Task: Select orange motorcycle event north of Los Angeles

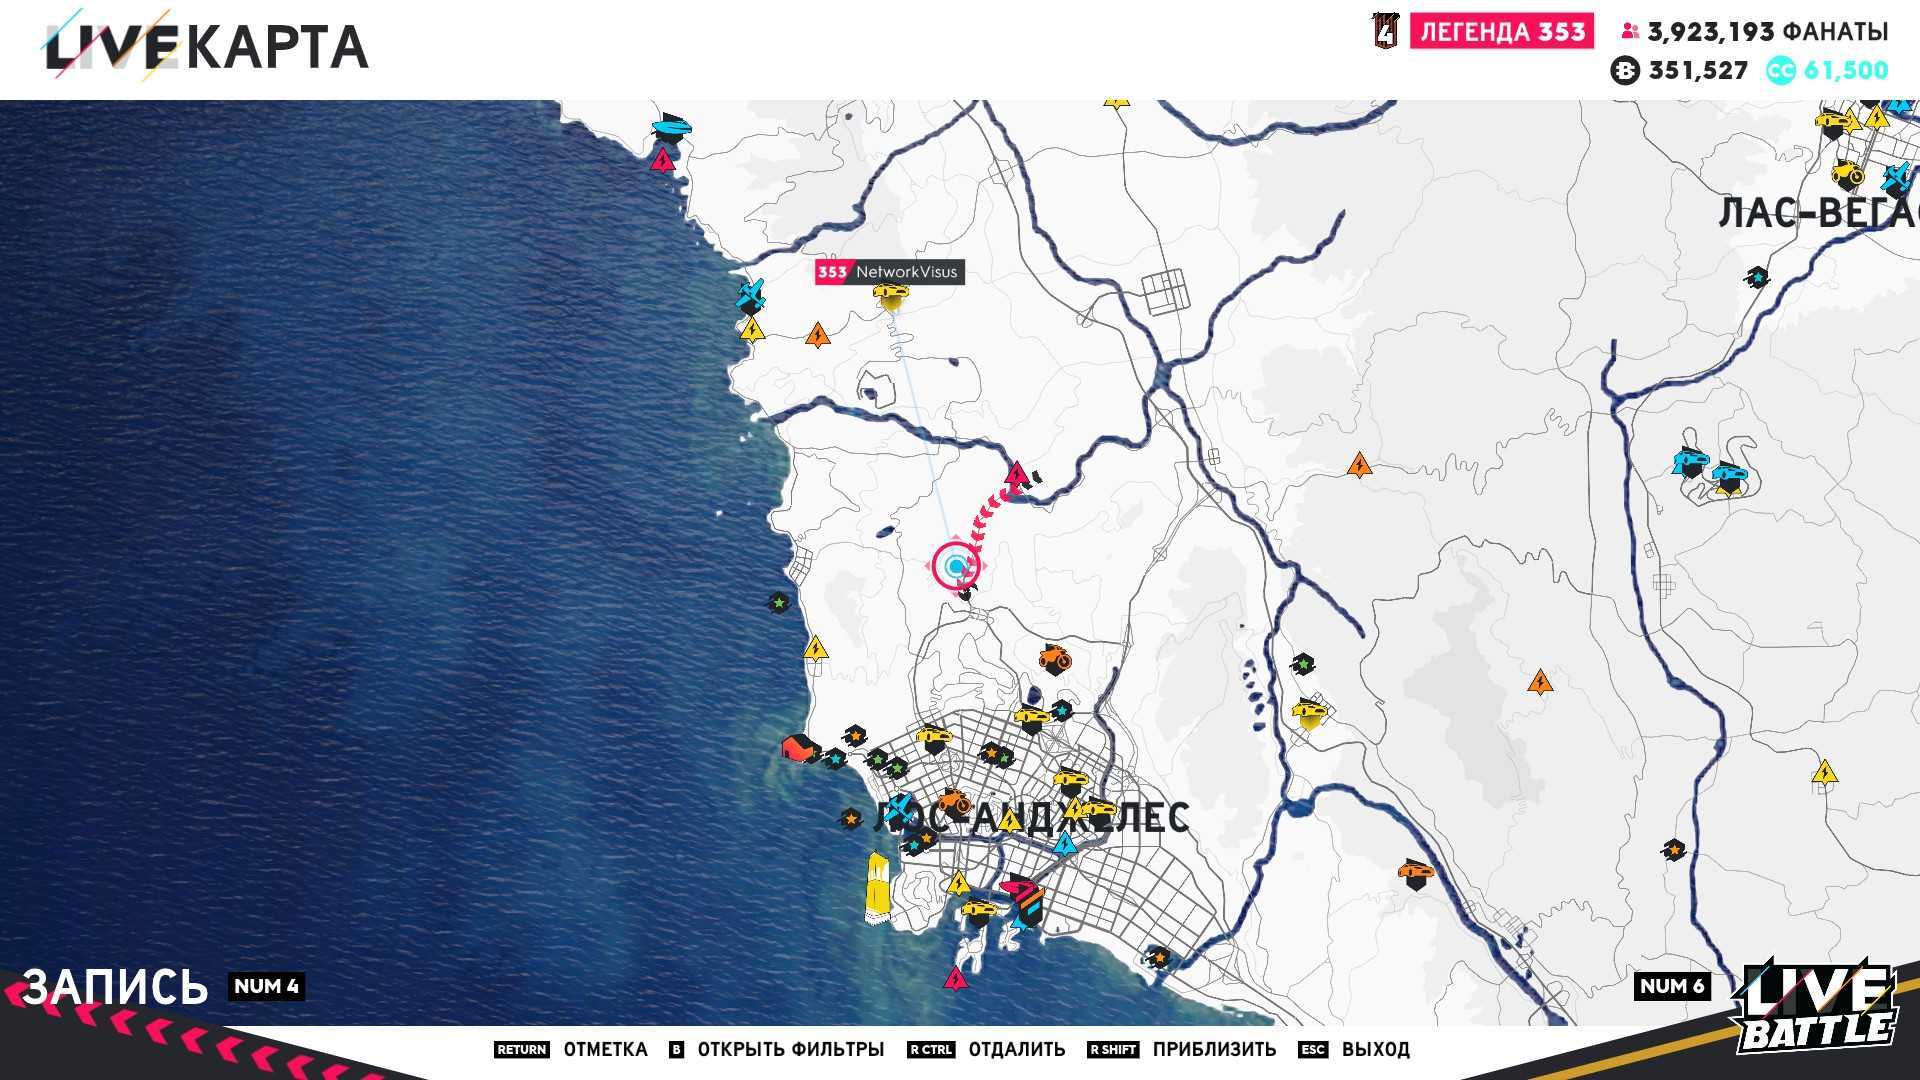Action: (1053, 658)
